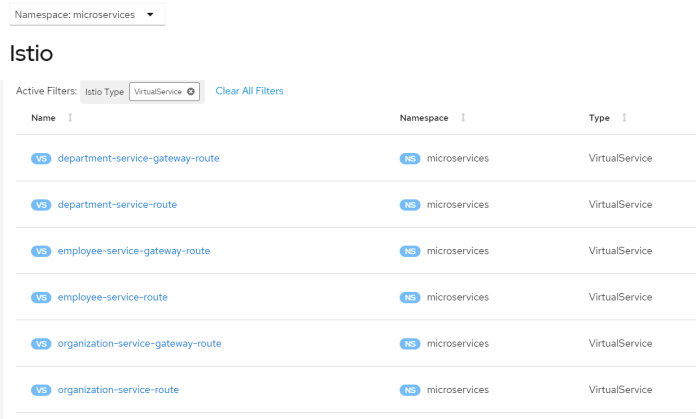Click microservices namespace in department-service-gateway-route row
Viewport: 696px width, 419px height.
coord(458,158)
